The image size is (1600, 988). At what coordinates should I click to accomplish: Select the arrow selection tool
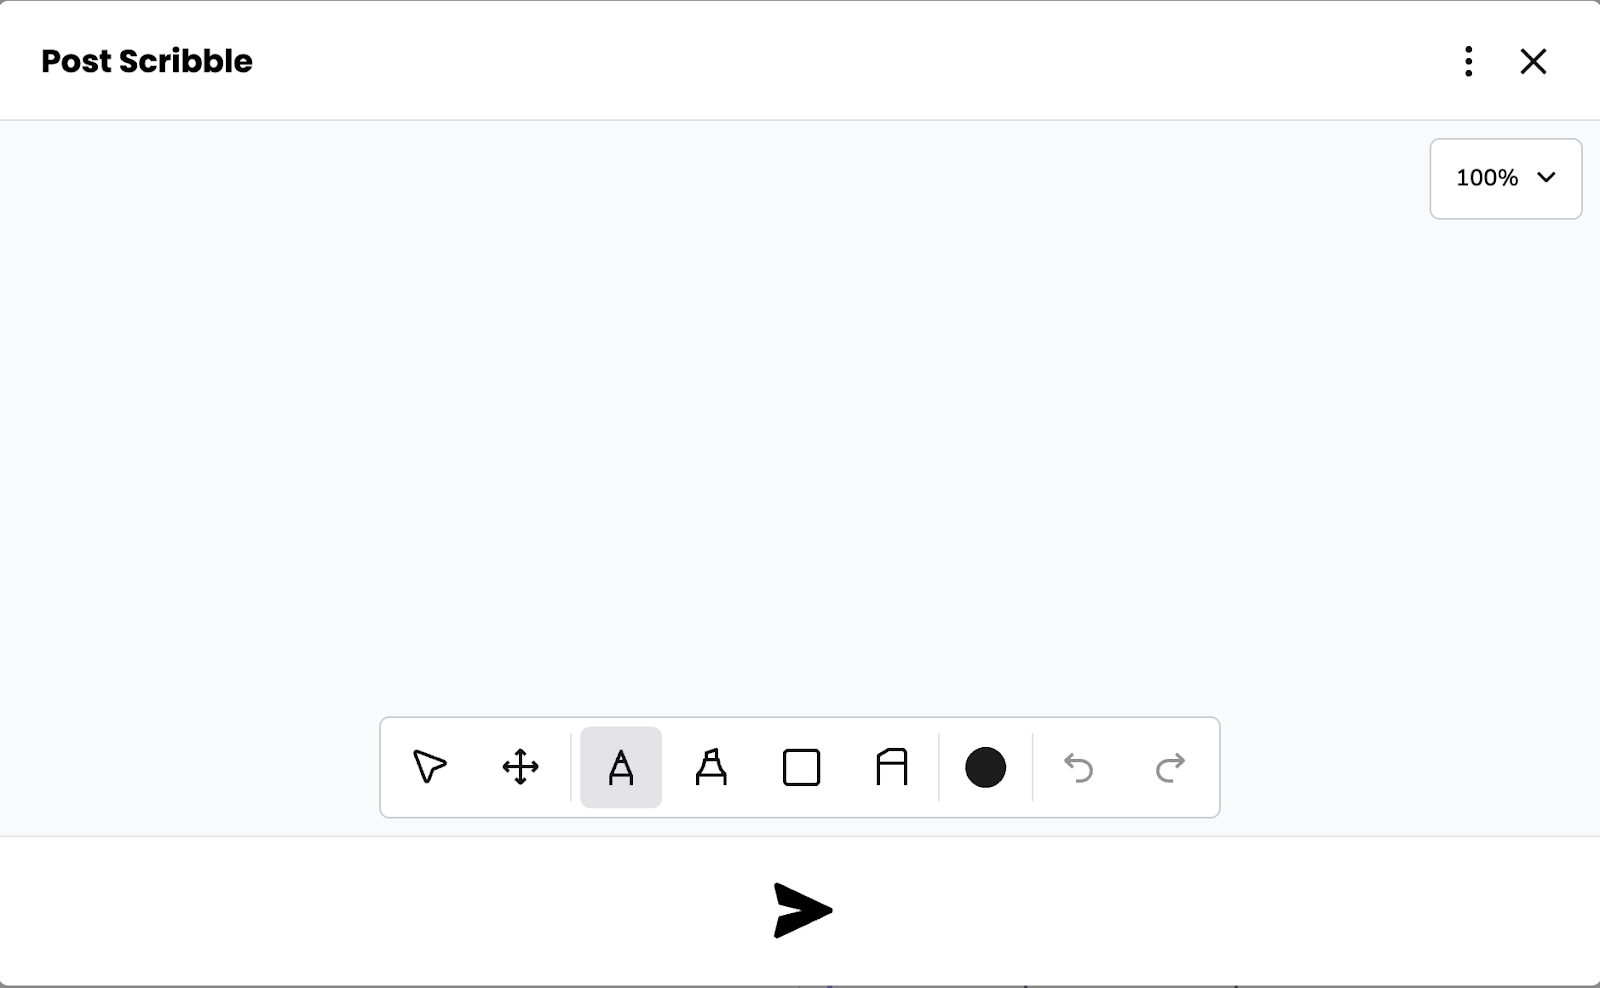430,767
